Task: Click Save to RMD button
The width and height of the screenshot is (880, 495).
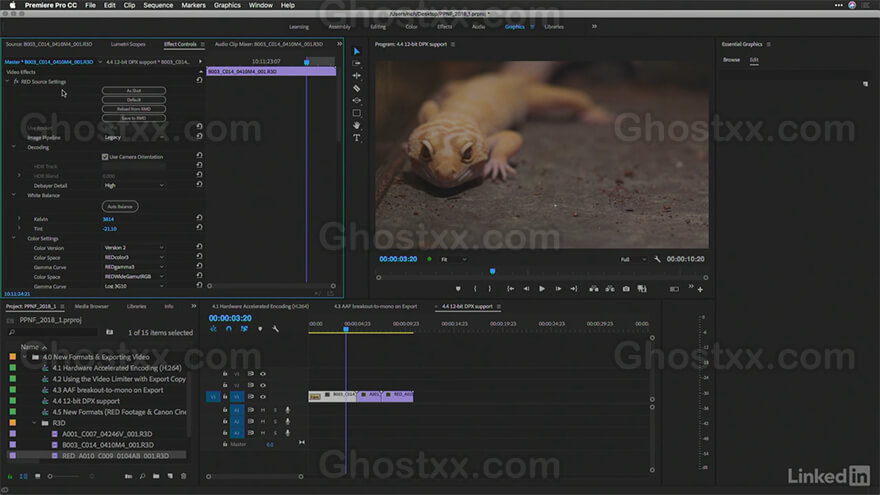Action: pyautogui.click(x=134, y=118)
